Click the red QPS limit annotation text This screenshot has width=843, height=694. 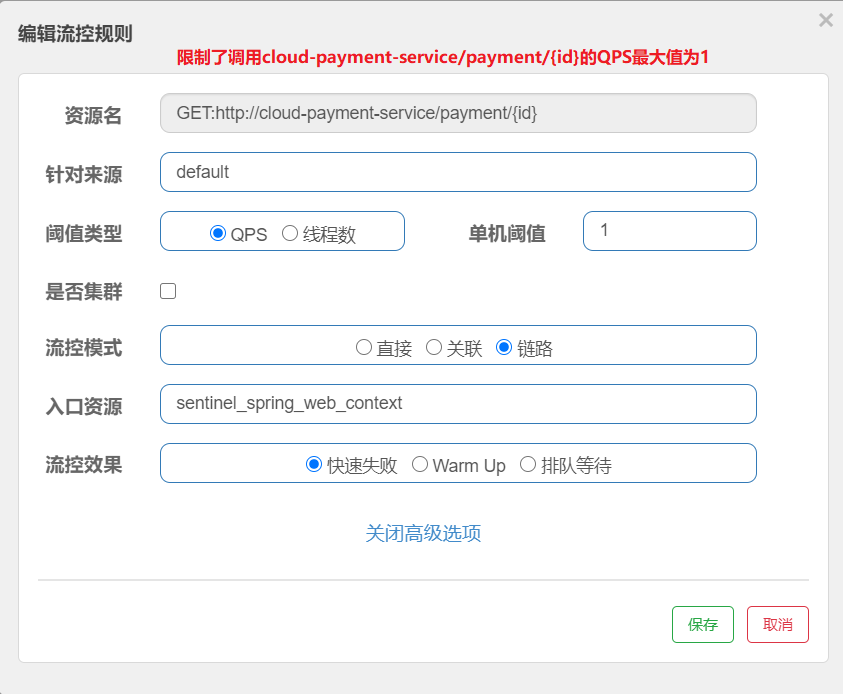443,57
